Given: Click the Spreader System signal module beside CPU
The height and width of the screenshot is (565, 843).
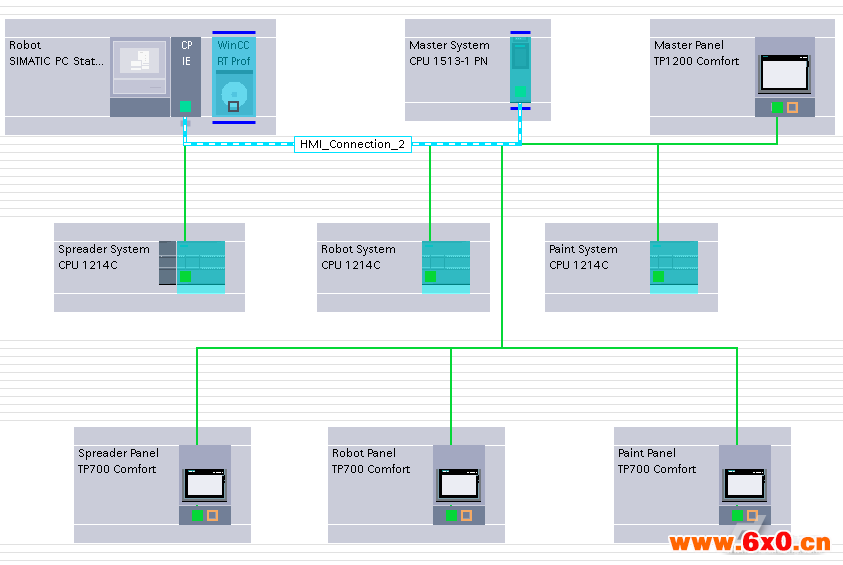Looking at the screenshot, I should point(167,263).
